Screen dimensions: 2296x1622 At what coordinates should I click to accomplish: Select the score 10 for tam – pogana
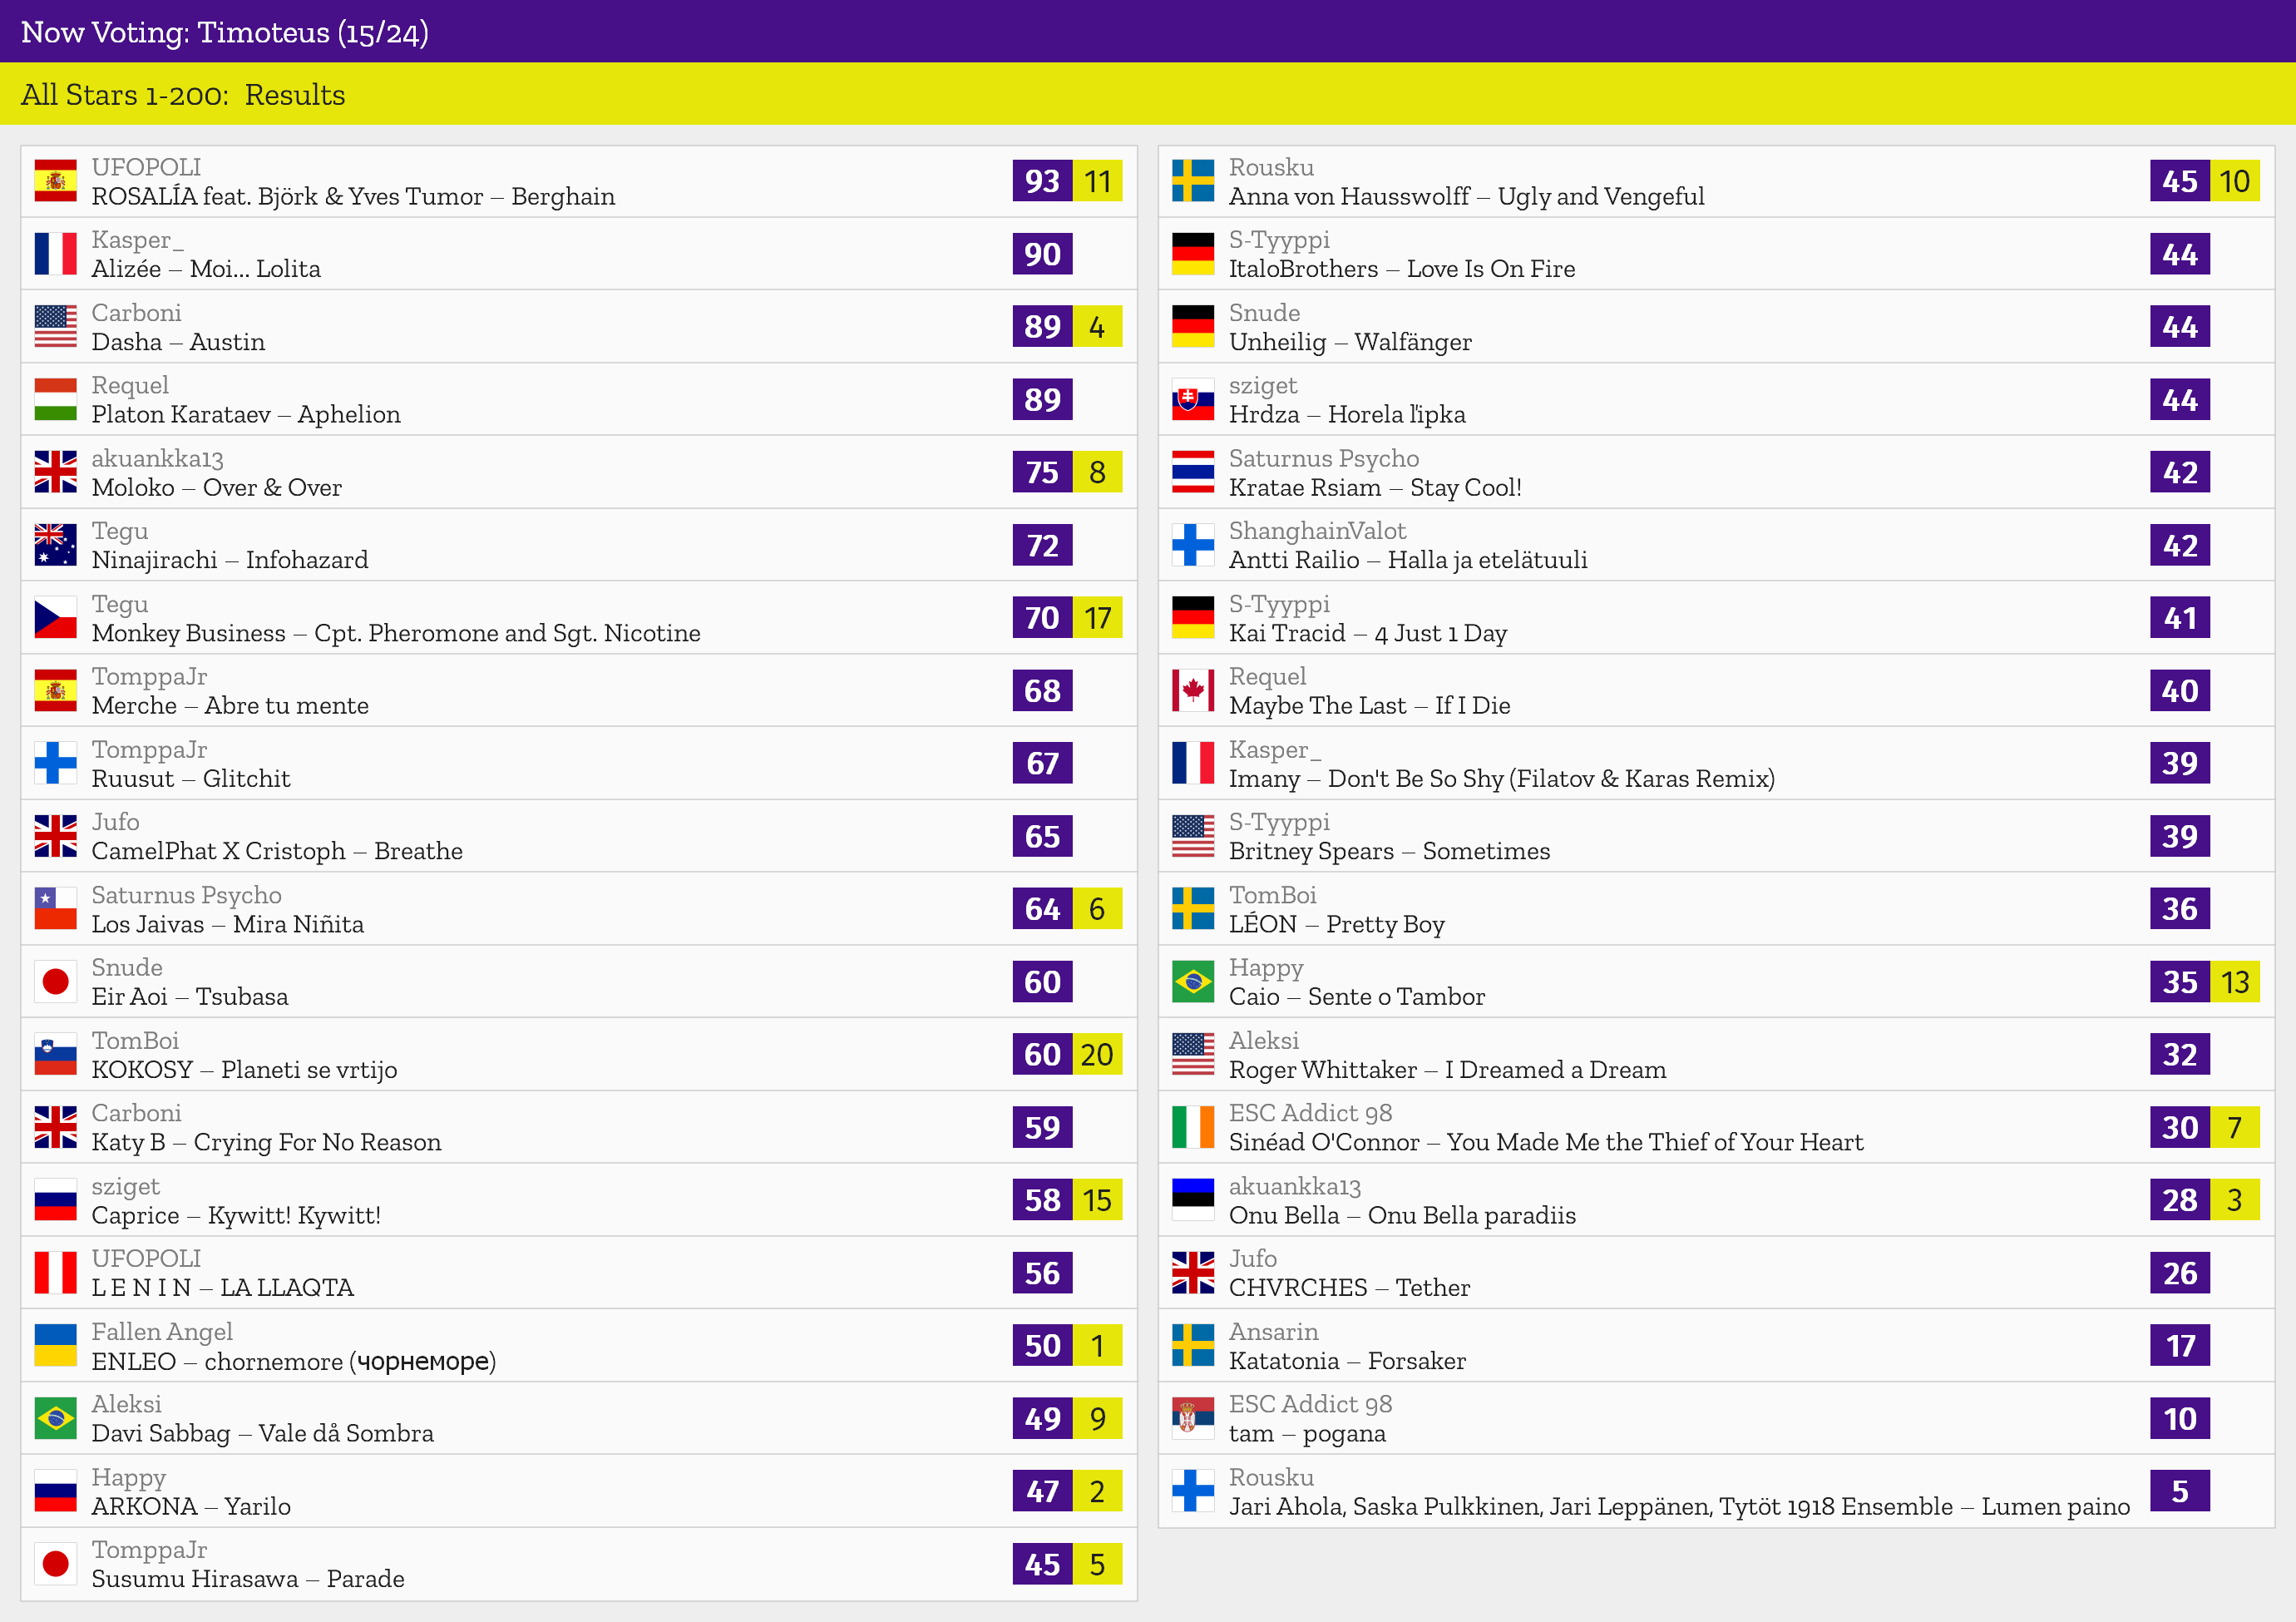(2180, 1418)
